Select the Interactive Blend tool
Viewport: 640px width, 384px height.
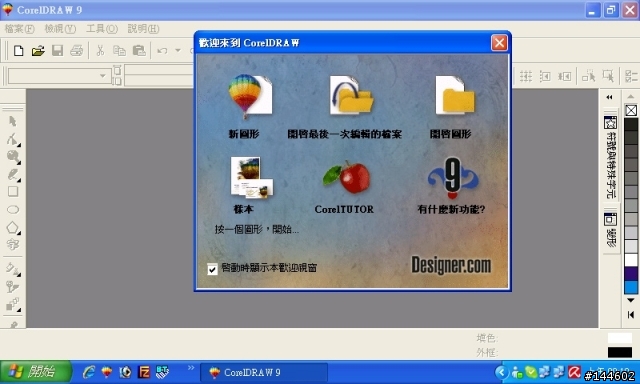coord(13,304)
